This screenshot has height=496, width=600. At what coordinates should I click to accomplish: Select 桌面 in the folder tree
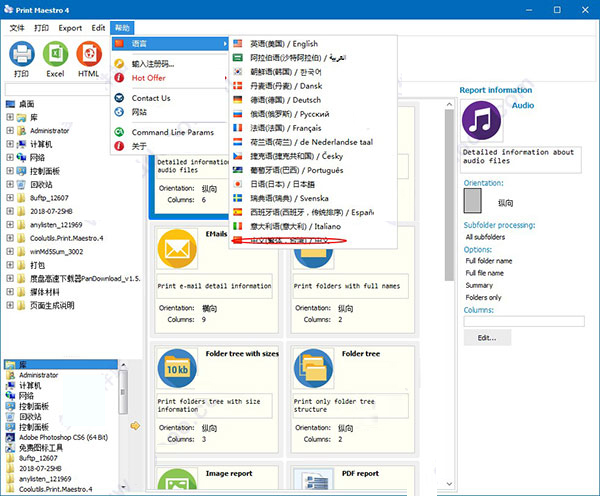pyautogui.click(x=26, y=104)
